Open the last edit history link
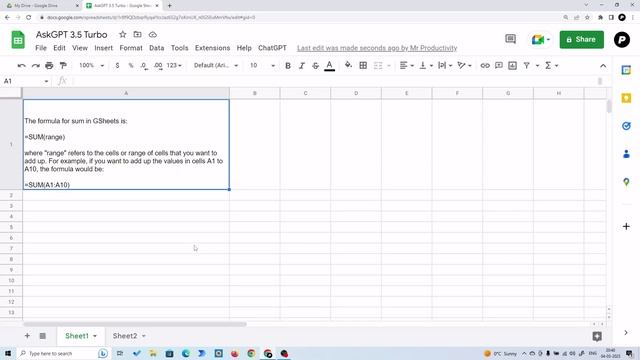 click(377, 48)
